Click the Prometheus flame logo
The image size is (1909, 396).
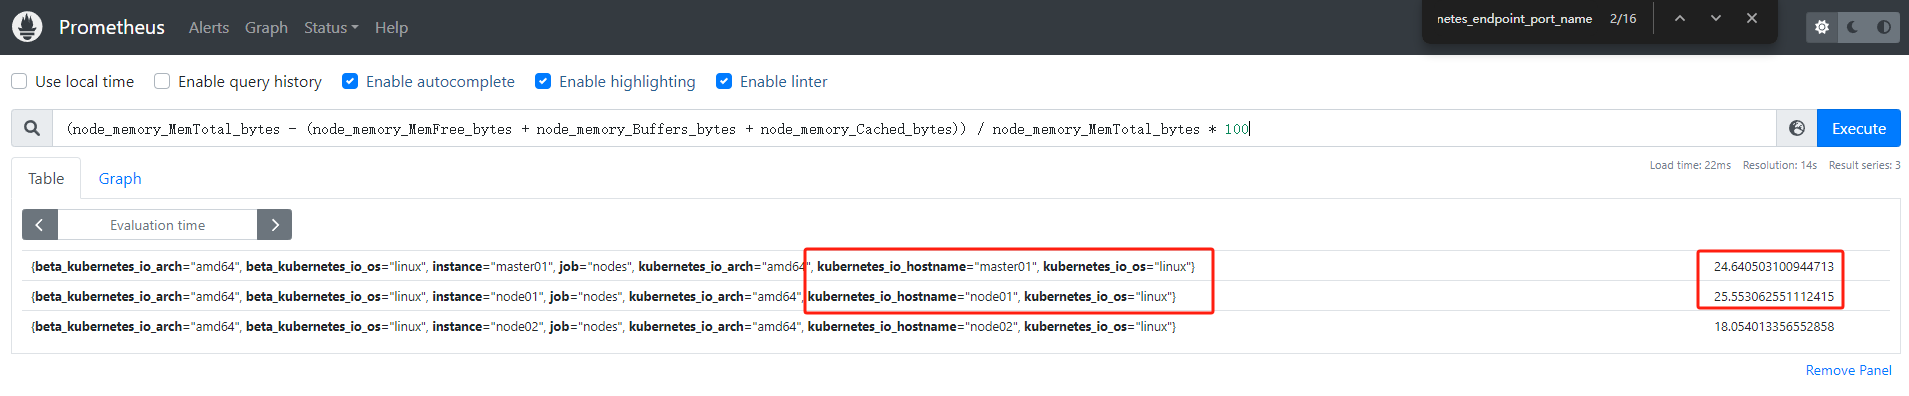coord(27,27)
